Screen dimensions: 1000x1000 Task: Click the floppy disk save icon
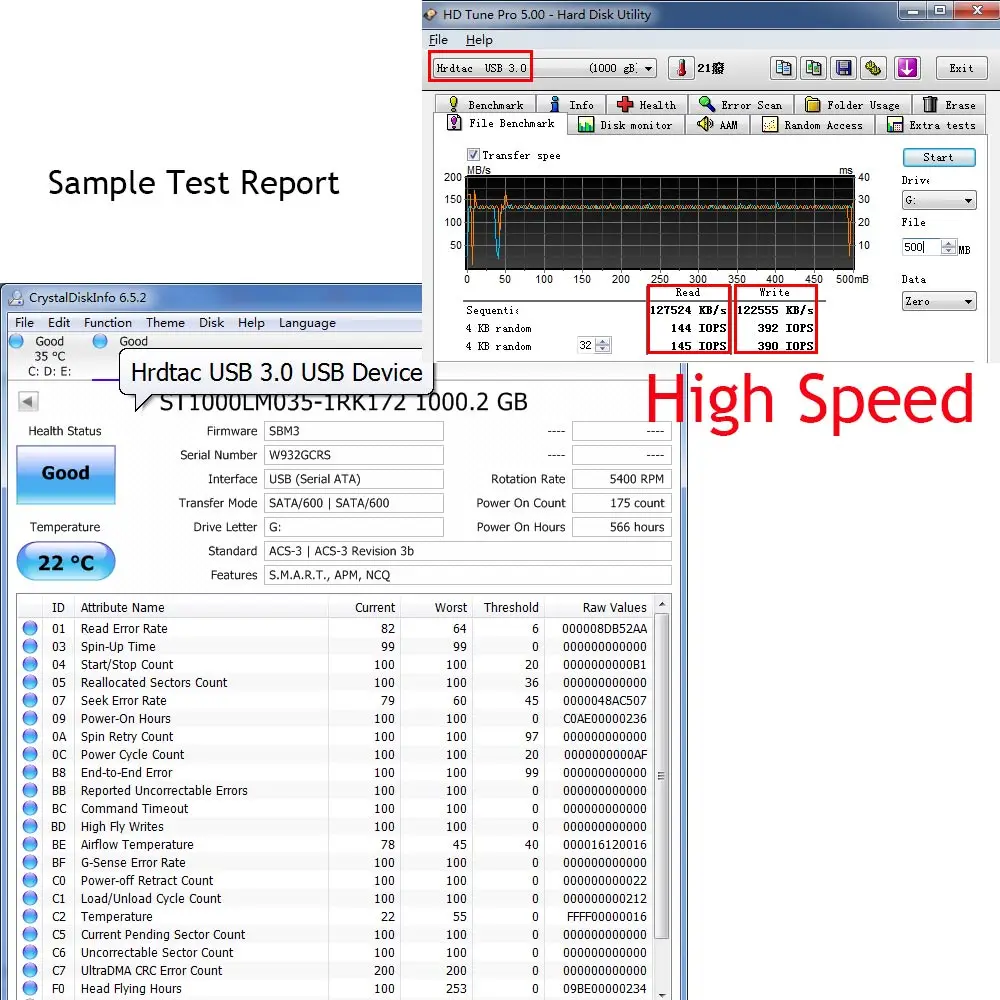click(843, 68)
